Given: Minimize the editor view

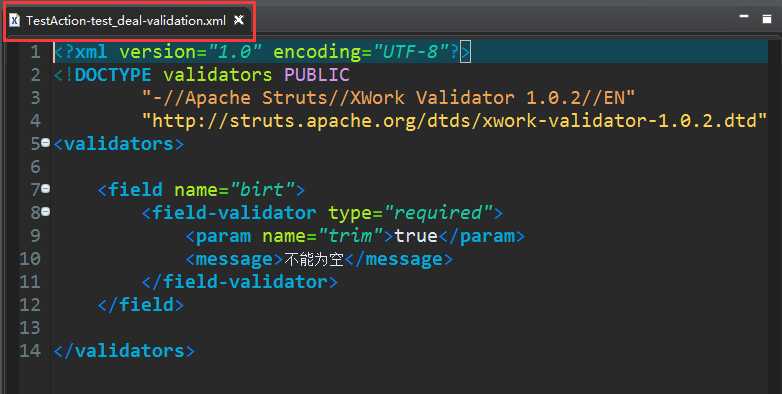Looking at the screenshot, I should tap(744, 16).
